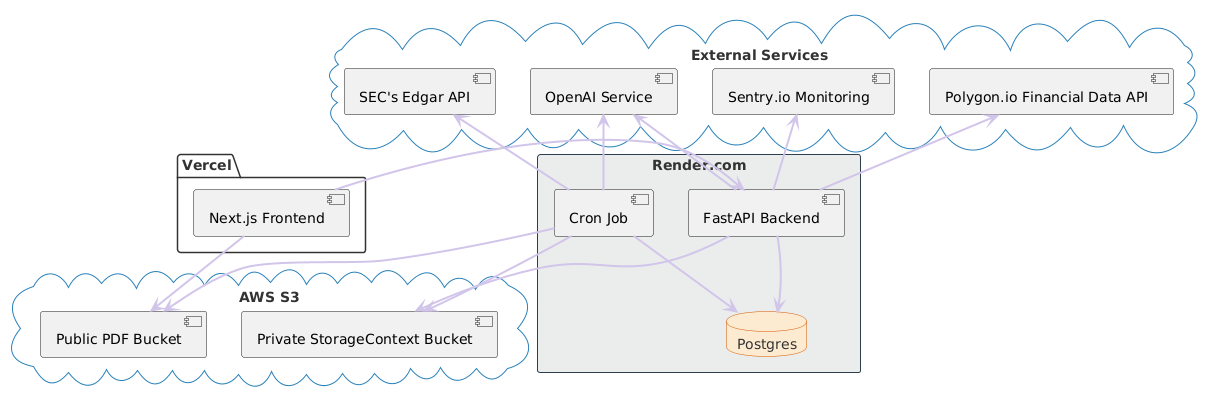The width and height of the screenshot is (1214, 404).
Task: Click the Render.com container title
Action: pyautogui.click(x=698, y=165)
